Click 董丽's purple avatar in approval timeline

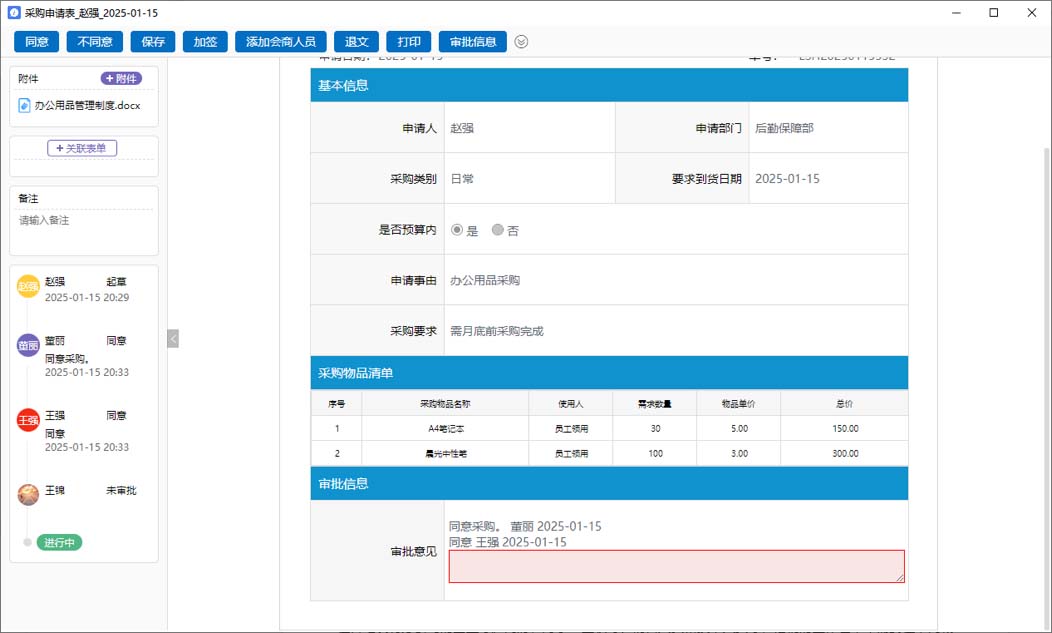[28, 345]
